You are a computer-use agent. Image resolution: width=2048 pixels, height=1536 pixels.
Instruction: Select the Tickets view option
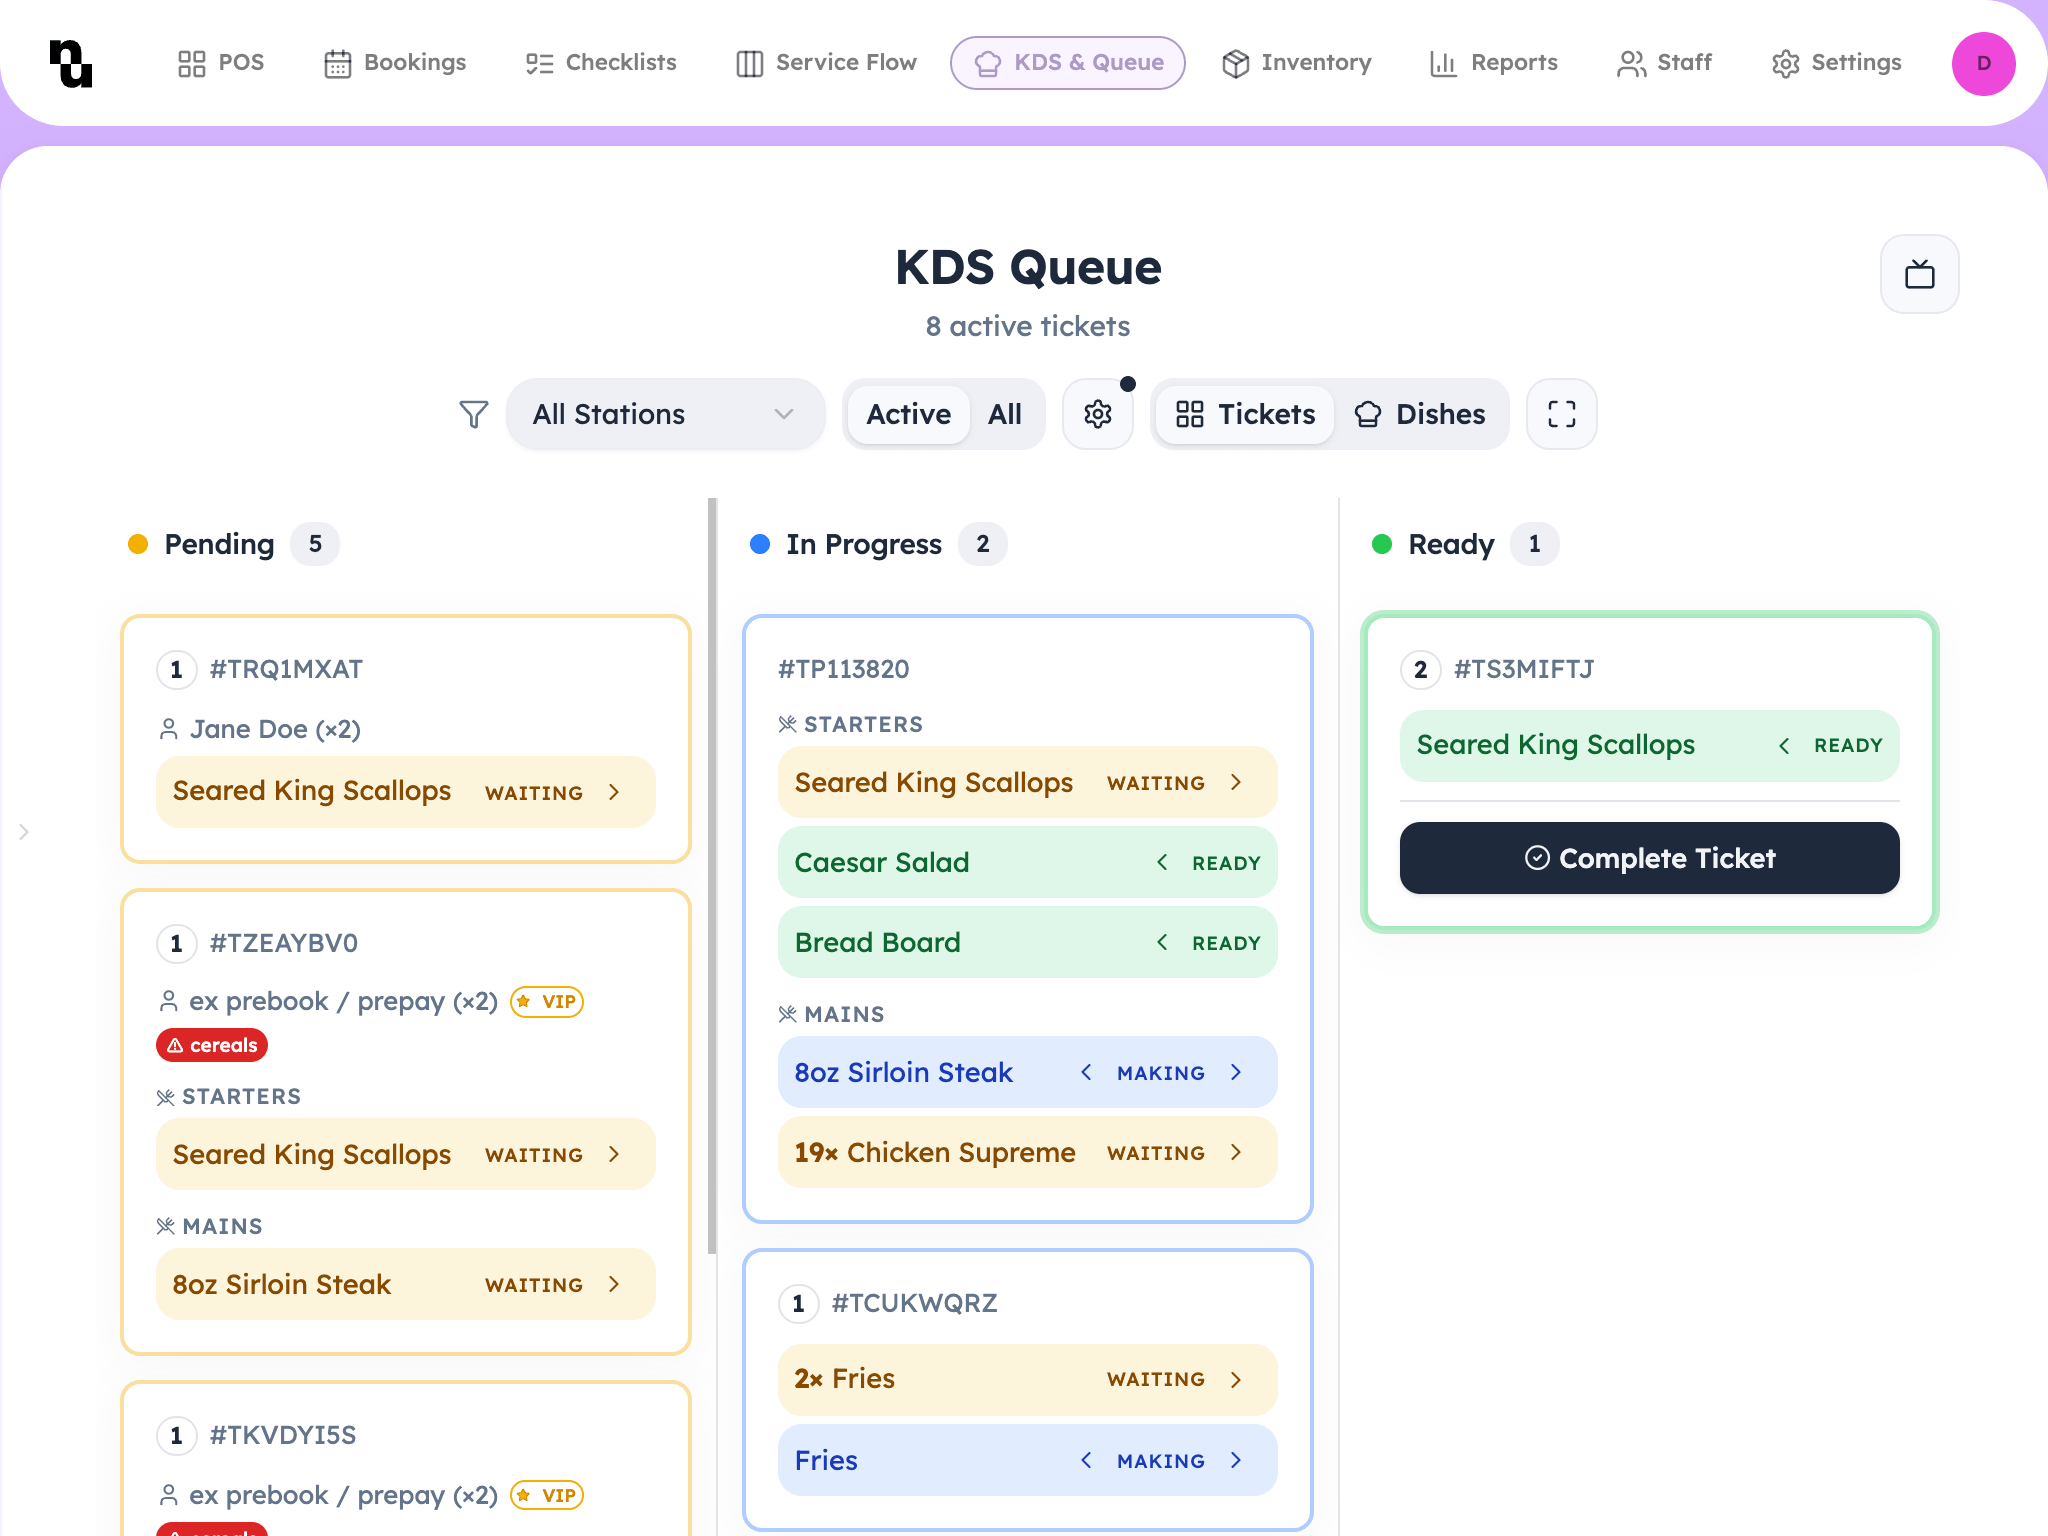click(1245, 414)
